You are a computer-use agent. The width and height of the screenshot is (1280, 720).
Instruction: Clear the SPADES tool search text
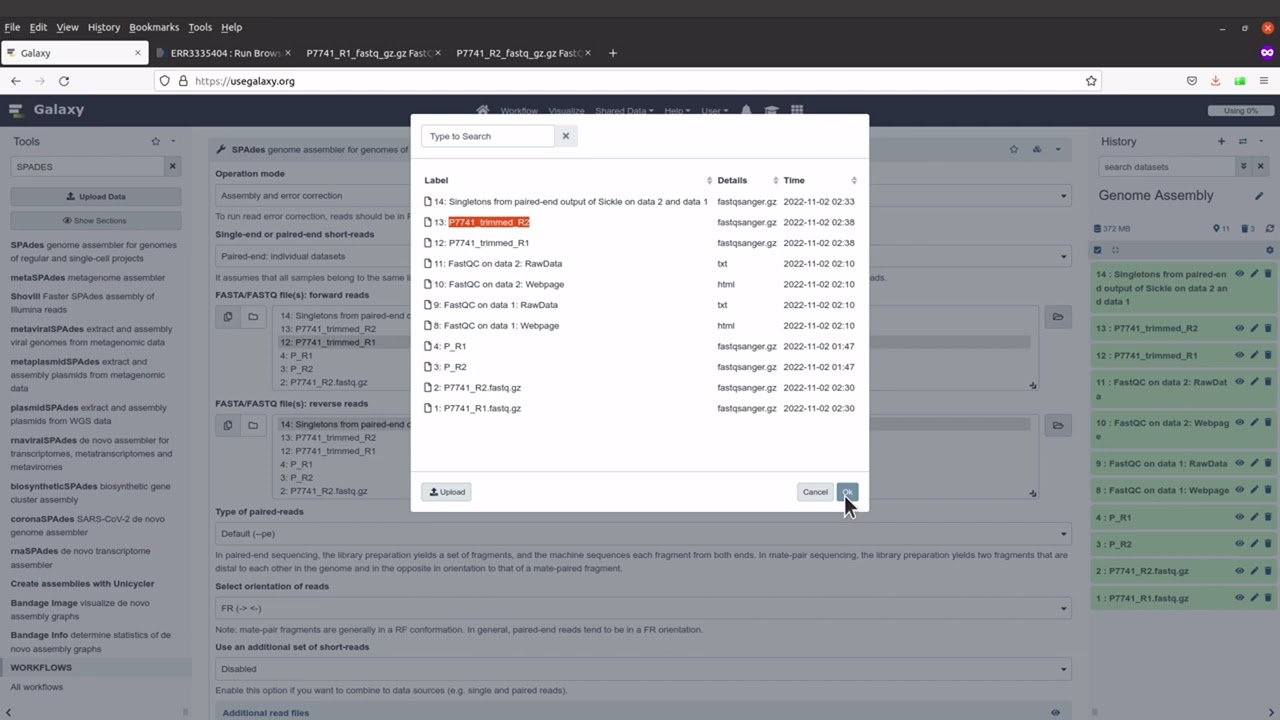click(x=172, y=167)
